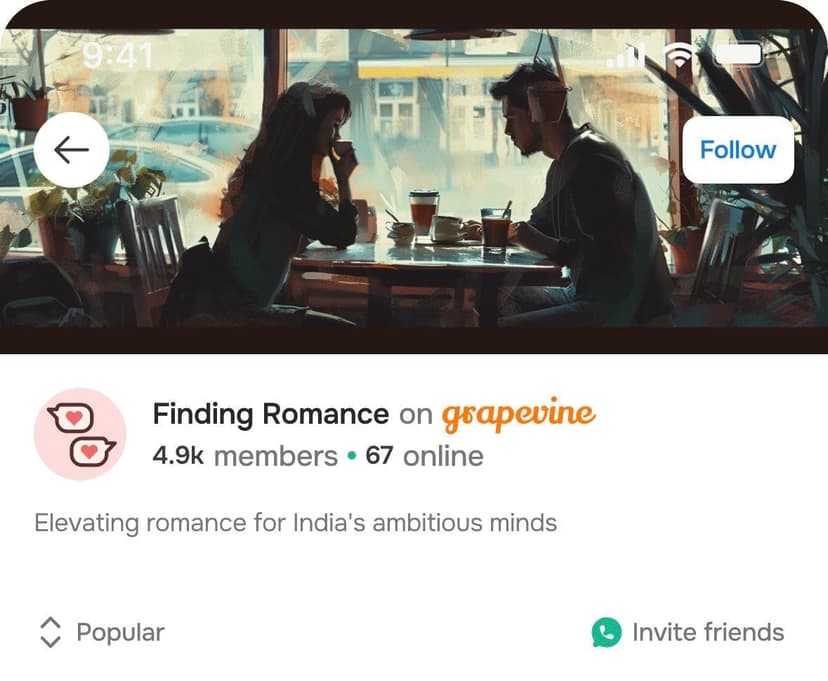
Task: Open the Popular sort dropdown label
Action: 120,632
